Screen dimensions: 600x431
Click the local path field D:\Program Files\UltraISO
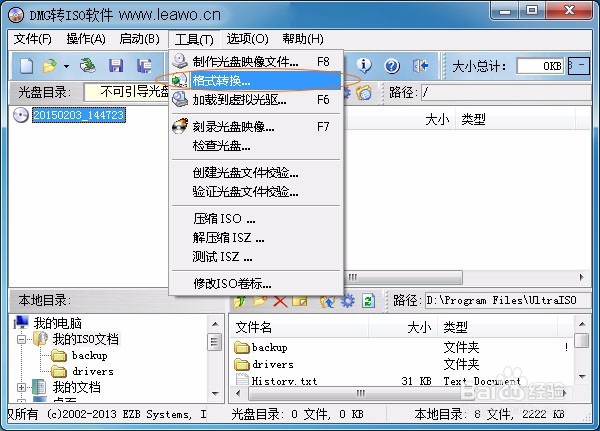pyautogui.click(x=508, y=300)
